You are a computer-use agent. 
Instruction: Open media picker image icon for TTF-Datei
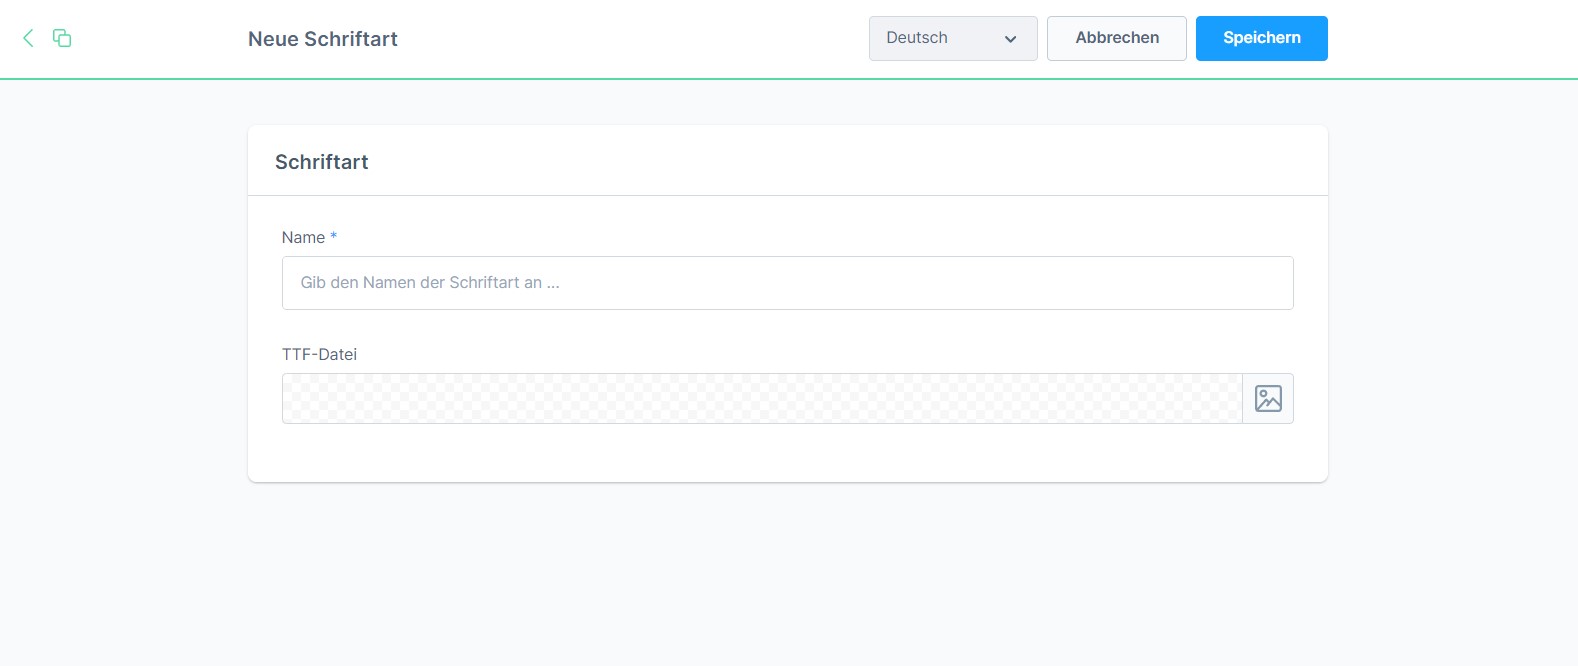click(1268, 398)
